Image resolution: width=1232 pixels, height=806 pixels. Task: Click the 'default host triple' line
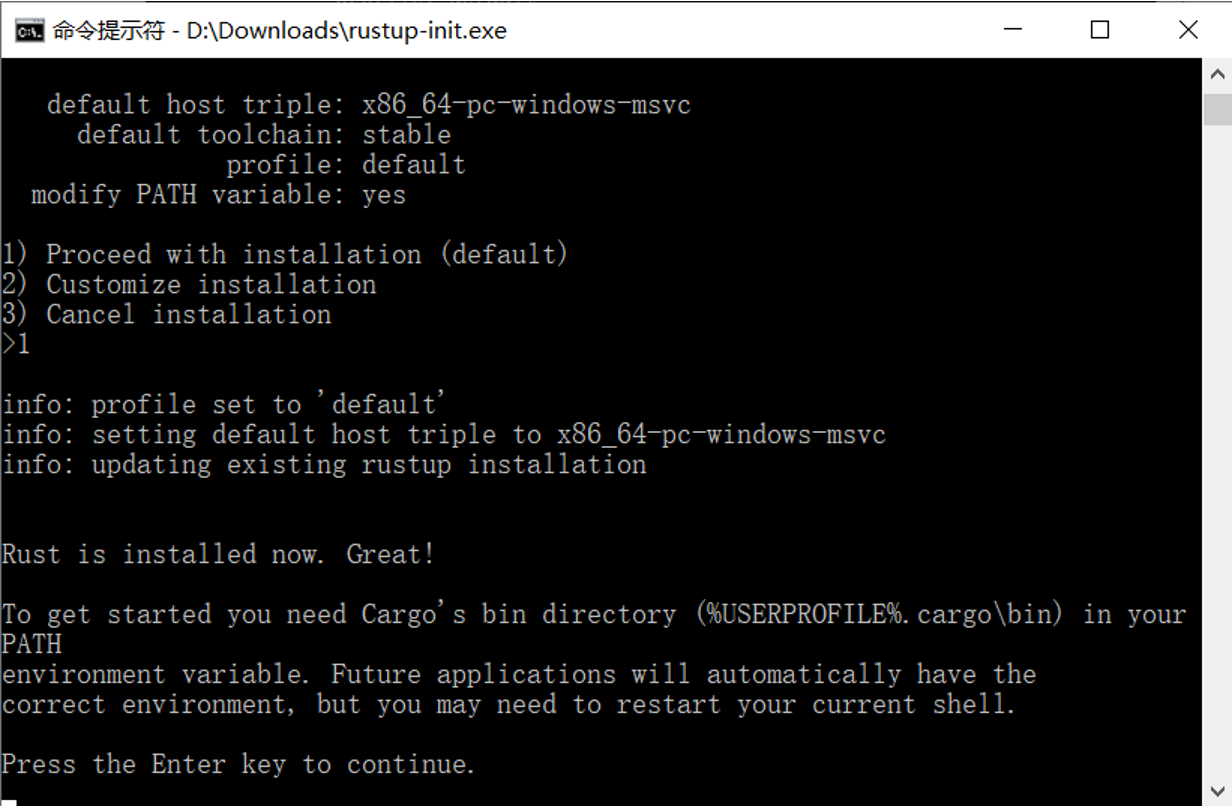click(x=369, y=105)
